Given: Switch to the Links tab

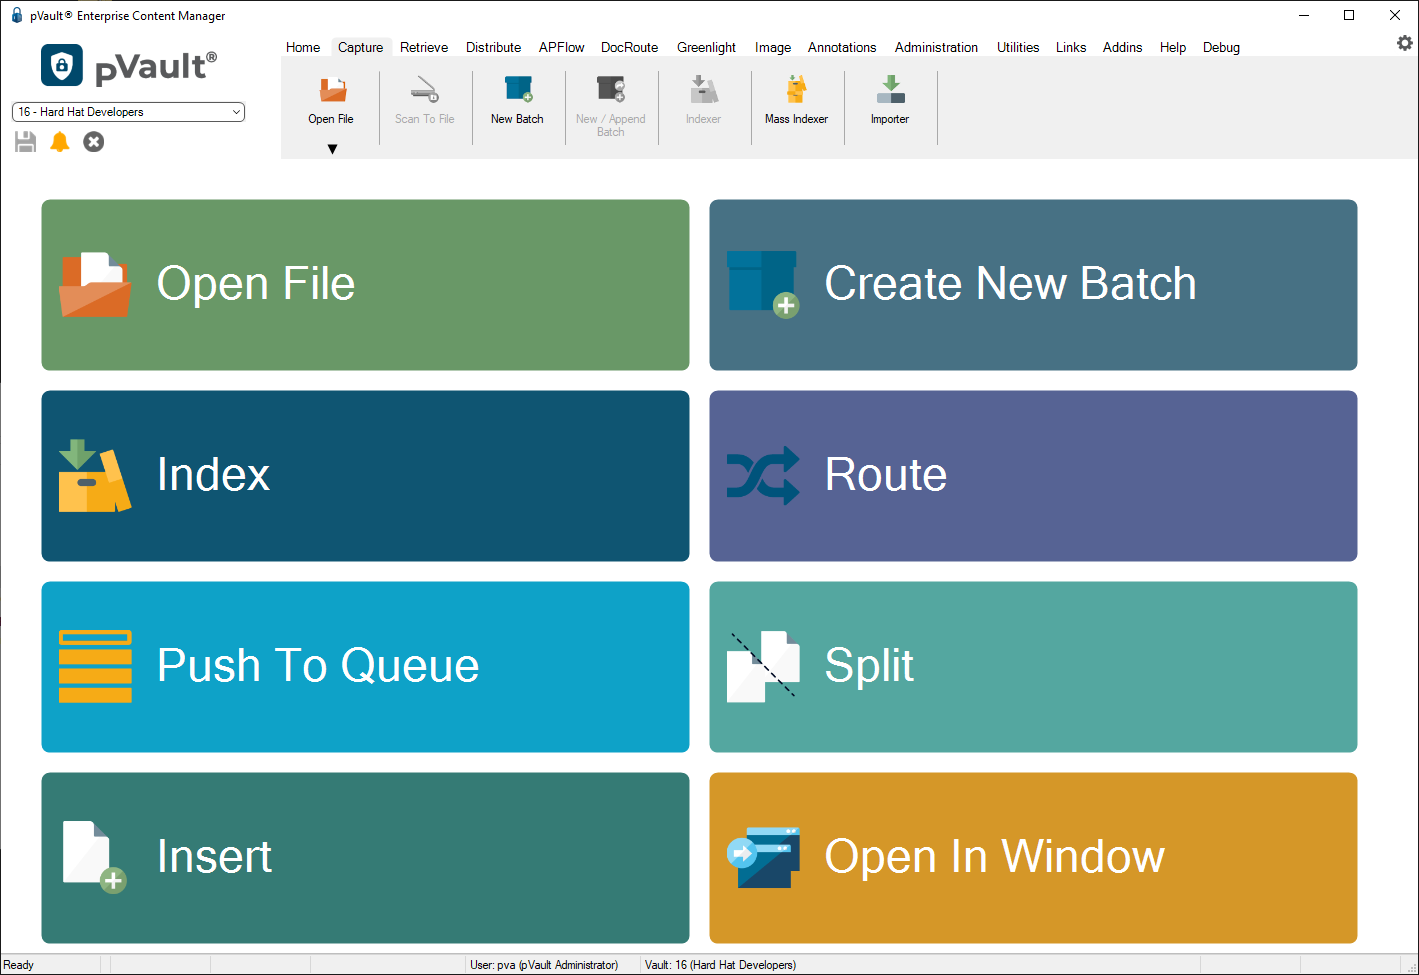Looking at the screenshot, I should [1071, 47].
